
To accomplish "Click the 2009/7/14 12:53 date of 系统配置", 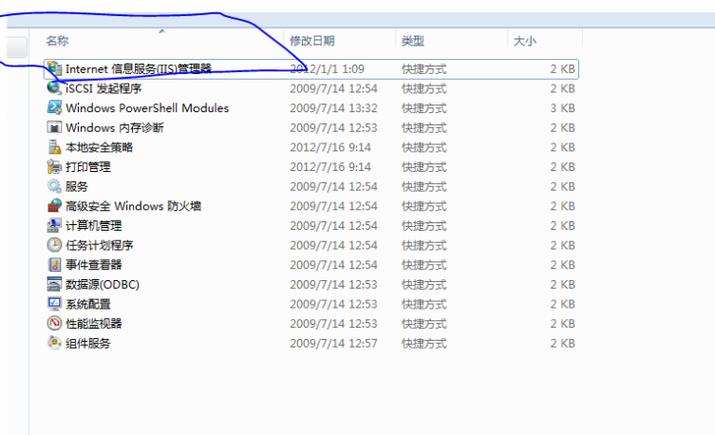I will 334,304.
